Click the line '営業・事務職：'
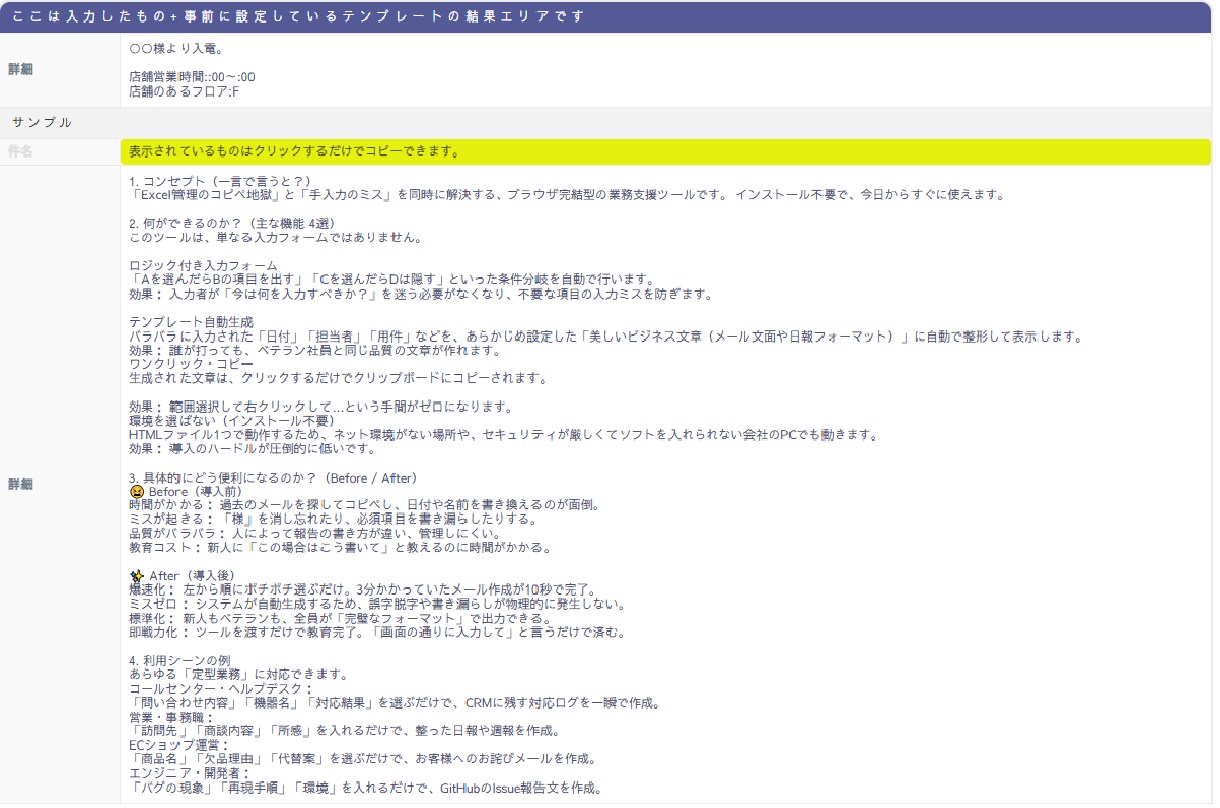 pyautogui.click(x=171, y=717)
